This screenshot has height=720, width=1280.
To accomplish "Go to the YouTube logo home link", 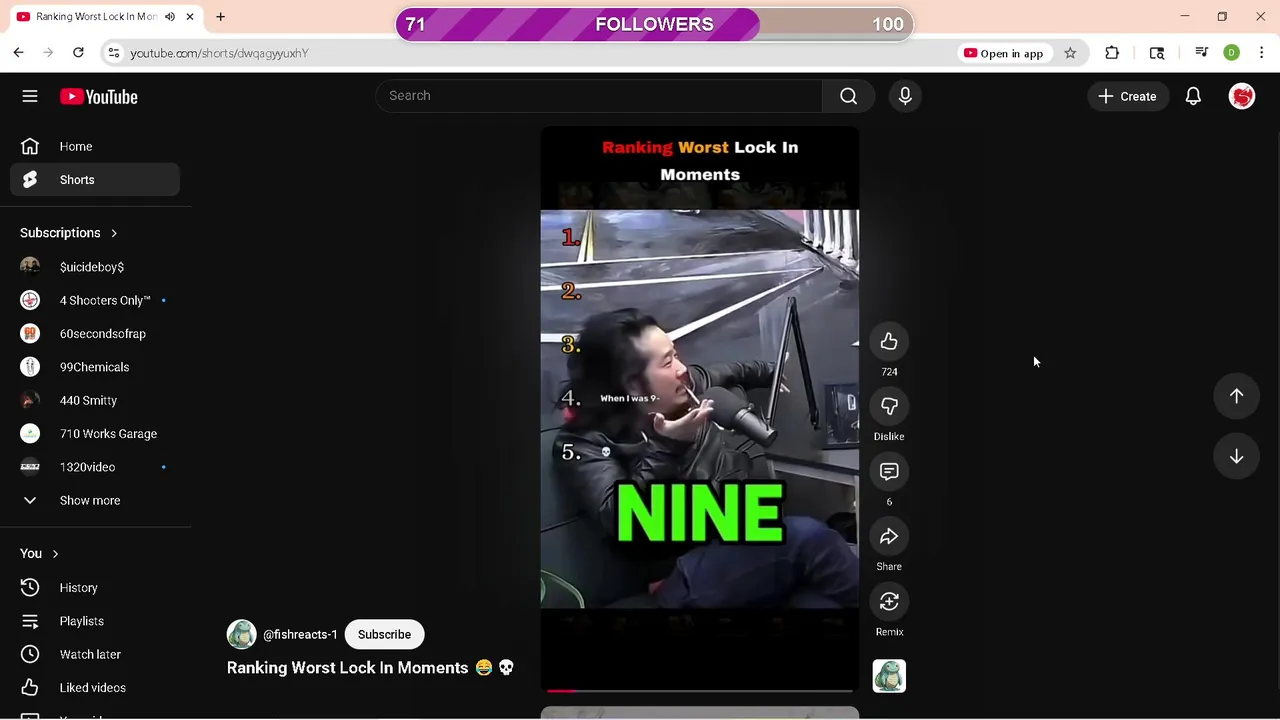I will point(98,96).
